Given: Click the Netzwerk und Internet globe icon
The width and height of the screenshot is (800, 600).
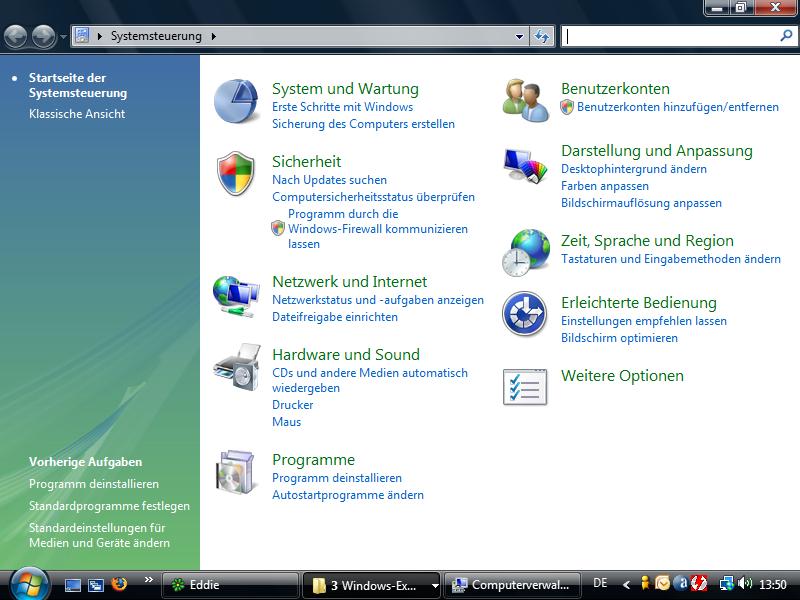Looking at the screenshot, I should [236, 294].
